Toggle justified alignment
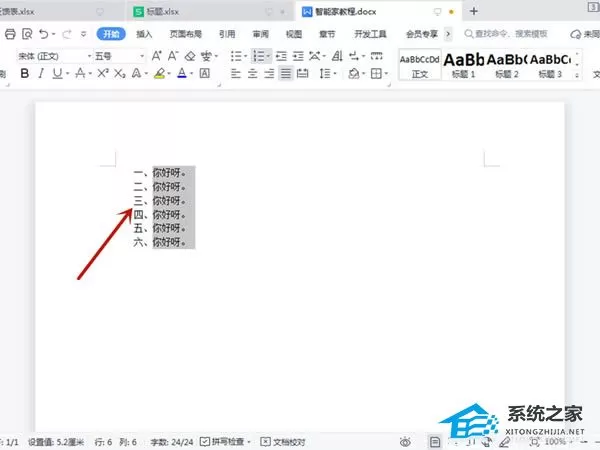The height and width of the screenshot is (450, 600). (286, 73)
